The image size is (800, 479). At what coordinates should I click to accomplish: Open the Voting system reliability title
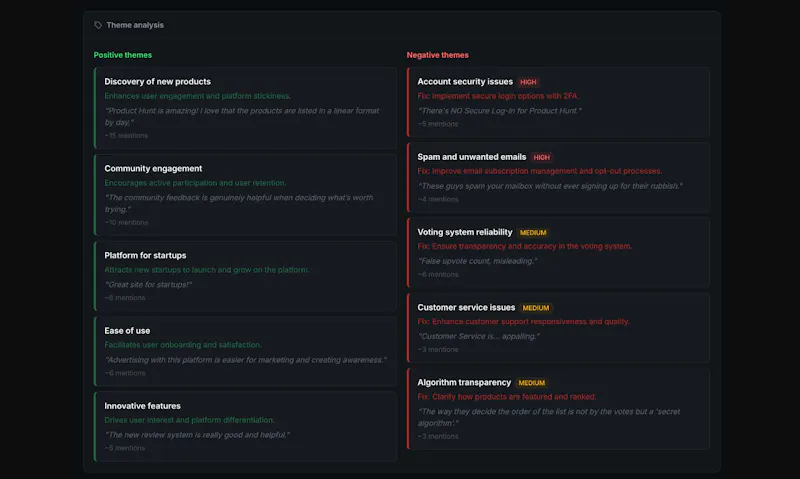[465, 232]
